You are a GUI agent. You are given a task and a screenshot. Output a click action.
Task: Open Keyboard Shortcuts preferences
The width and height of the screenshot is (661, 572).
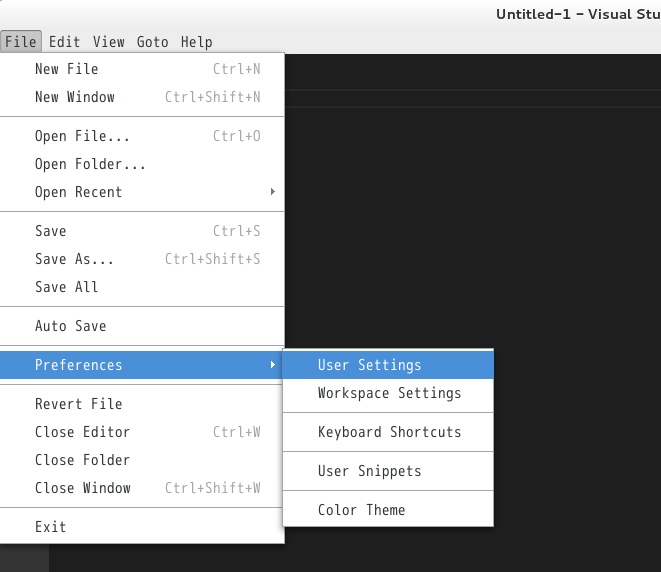[x=389, y=432]
